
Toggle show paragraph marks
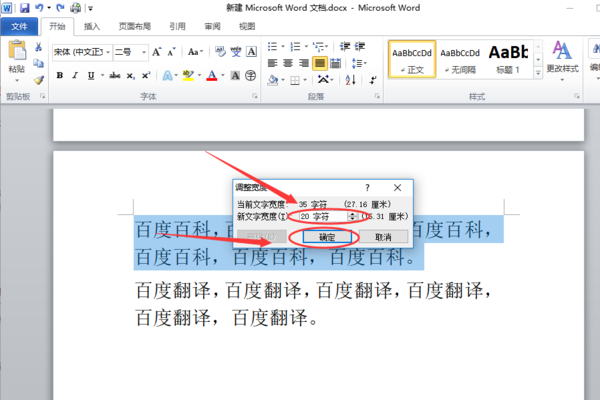[x=373, y=80]
